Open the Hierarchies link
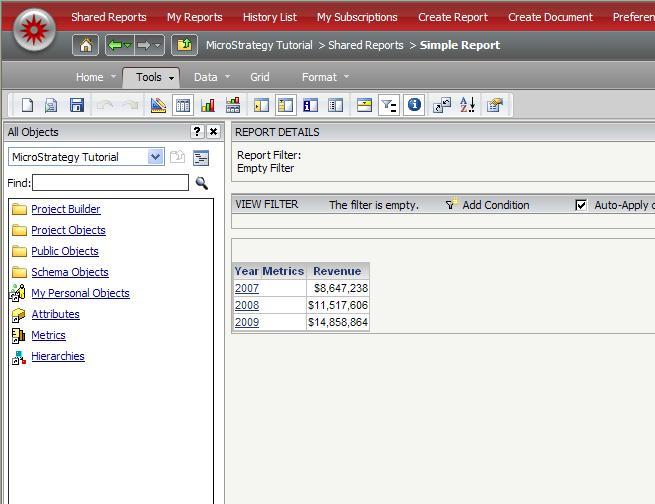The width and height of the screenshot is (655, 504). click(x=58, y=356)
